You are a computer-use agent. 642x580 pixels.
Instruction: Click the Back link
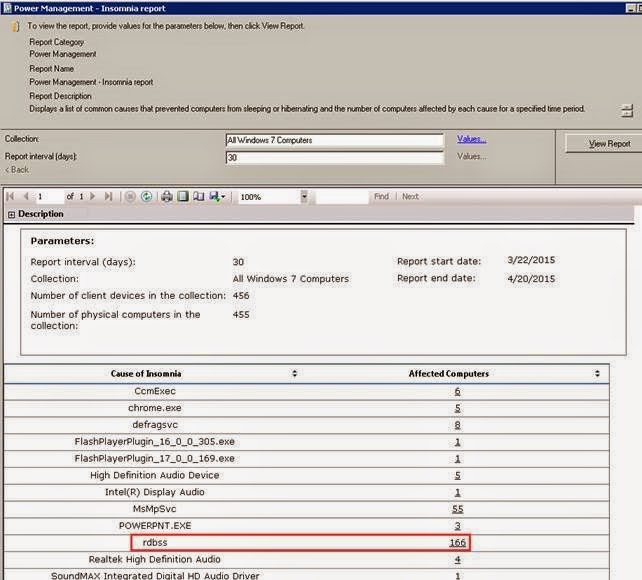17,169
